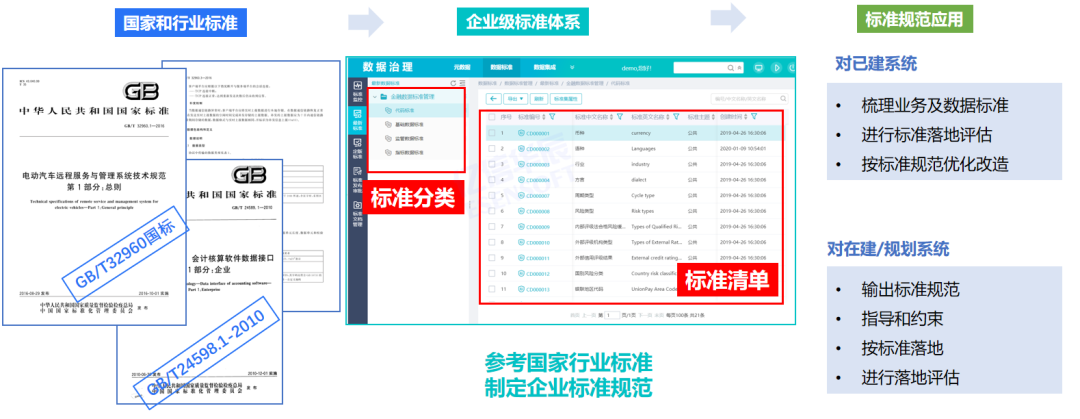
Task: Toggle the select-all checkbox in table header
Action: [490, 117]
